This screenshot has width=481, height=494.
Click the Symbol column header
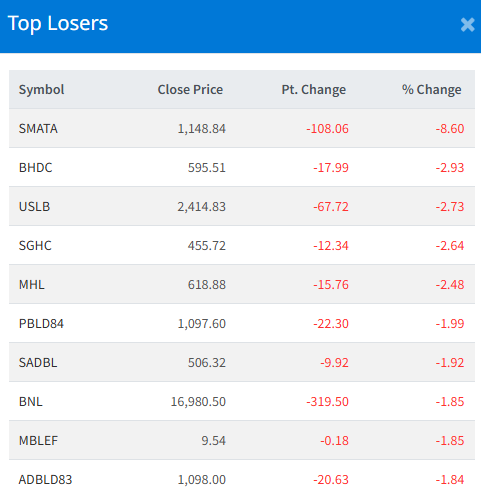pos(41,90)
